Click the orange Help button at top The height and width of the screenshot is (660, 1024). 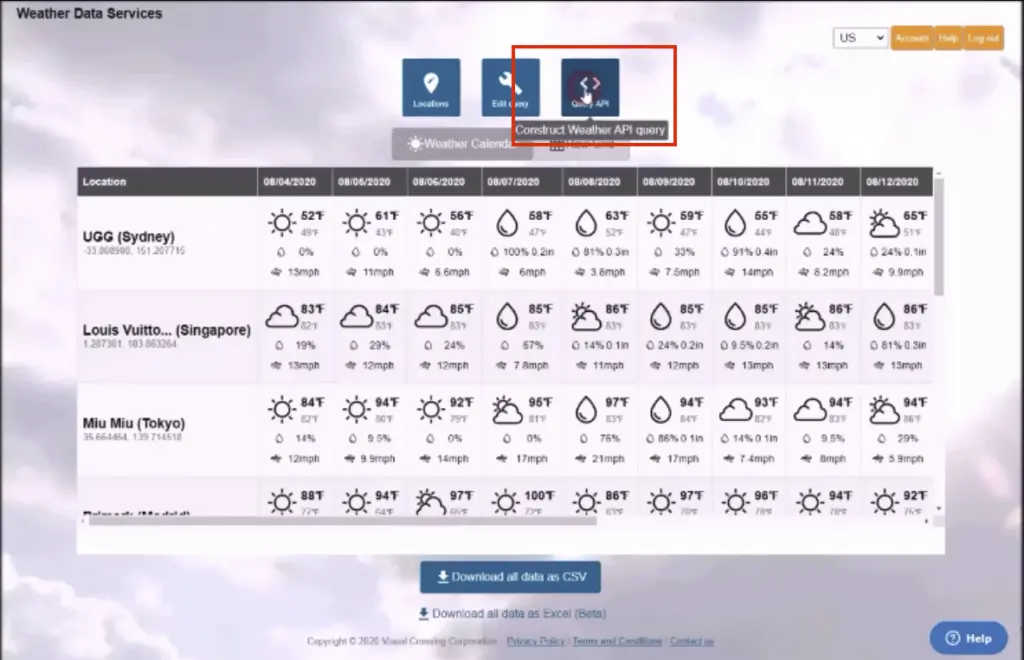click(948, 38)
